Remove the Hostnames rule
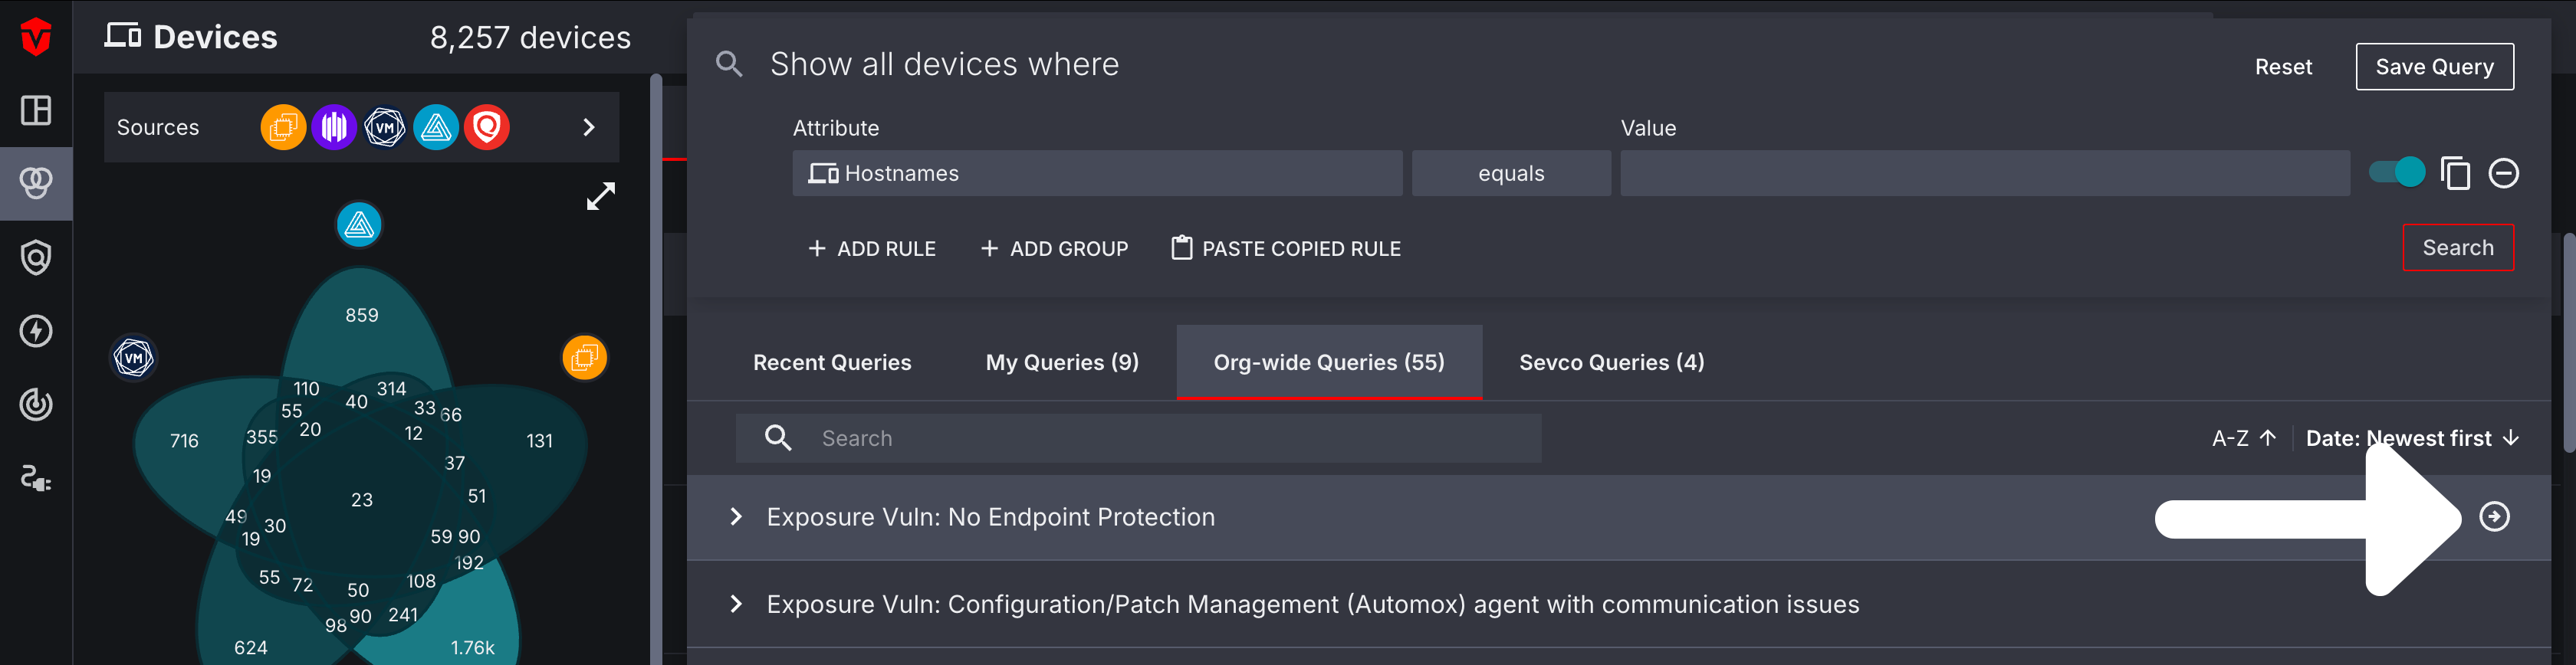2576x665 pixels. 2504,173
